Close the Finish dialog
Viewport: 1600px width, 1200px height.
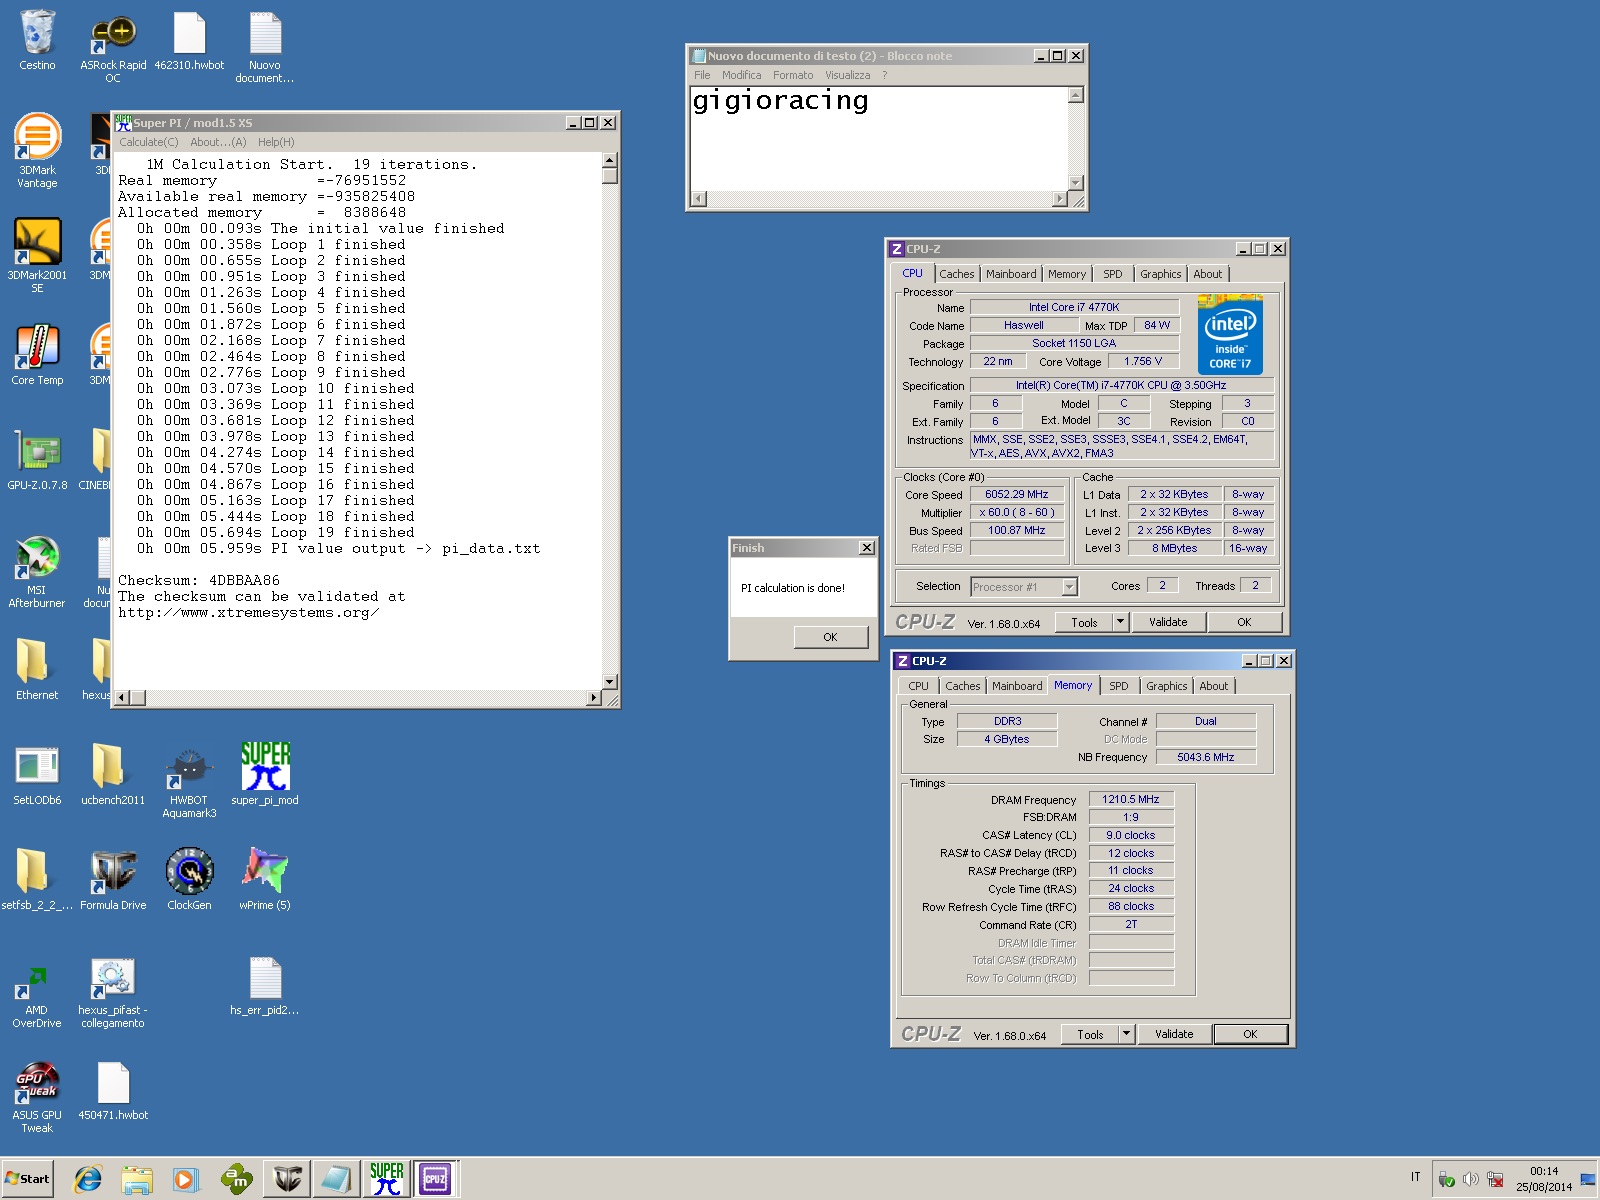[867, 547]
